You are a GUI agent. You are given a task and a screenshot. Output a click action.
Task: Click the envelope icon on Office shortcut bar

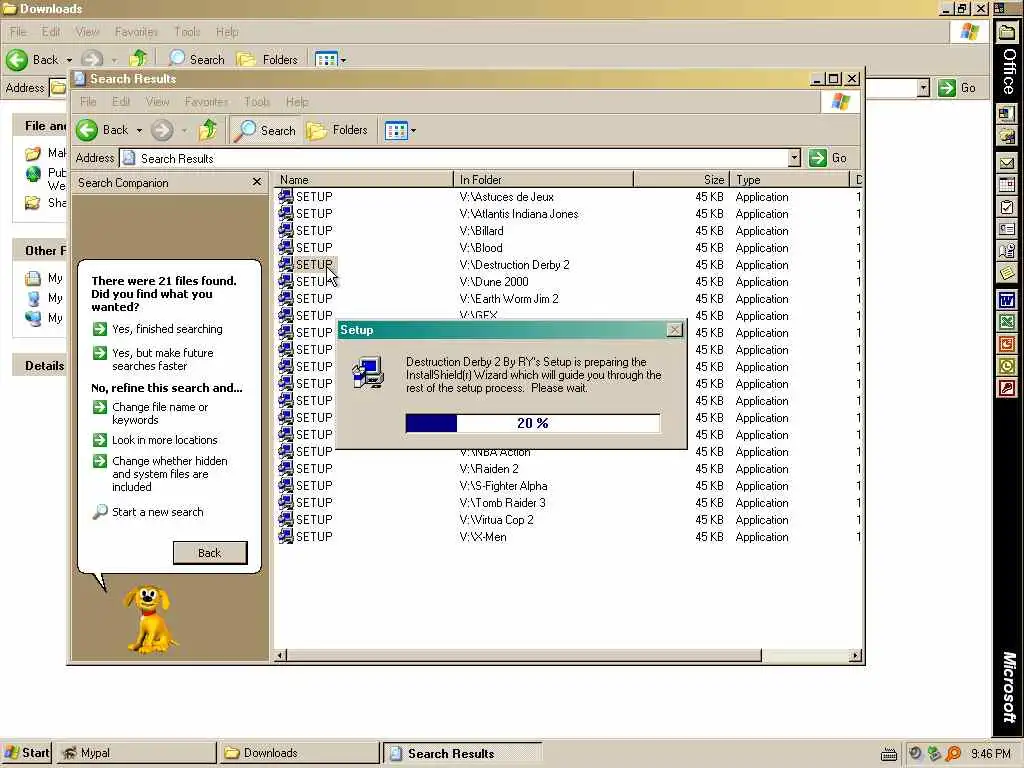[1006, 163]
